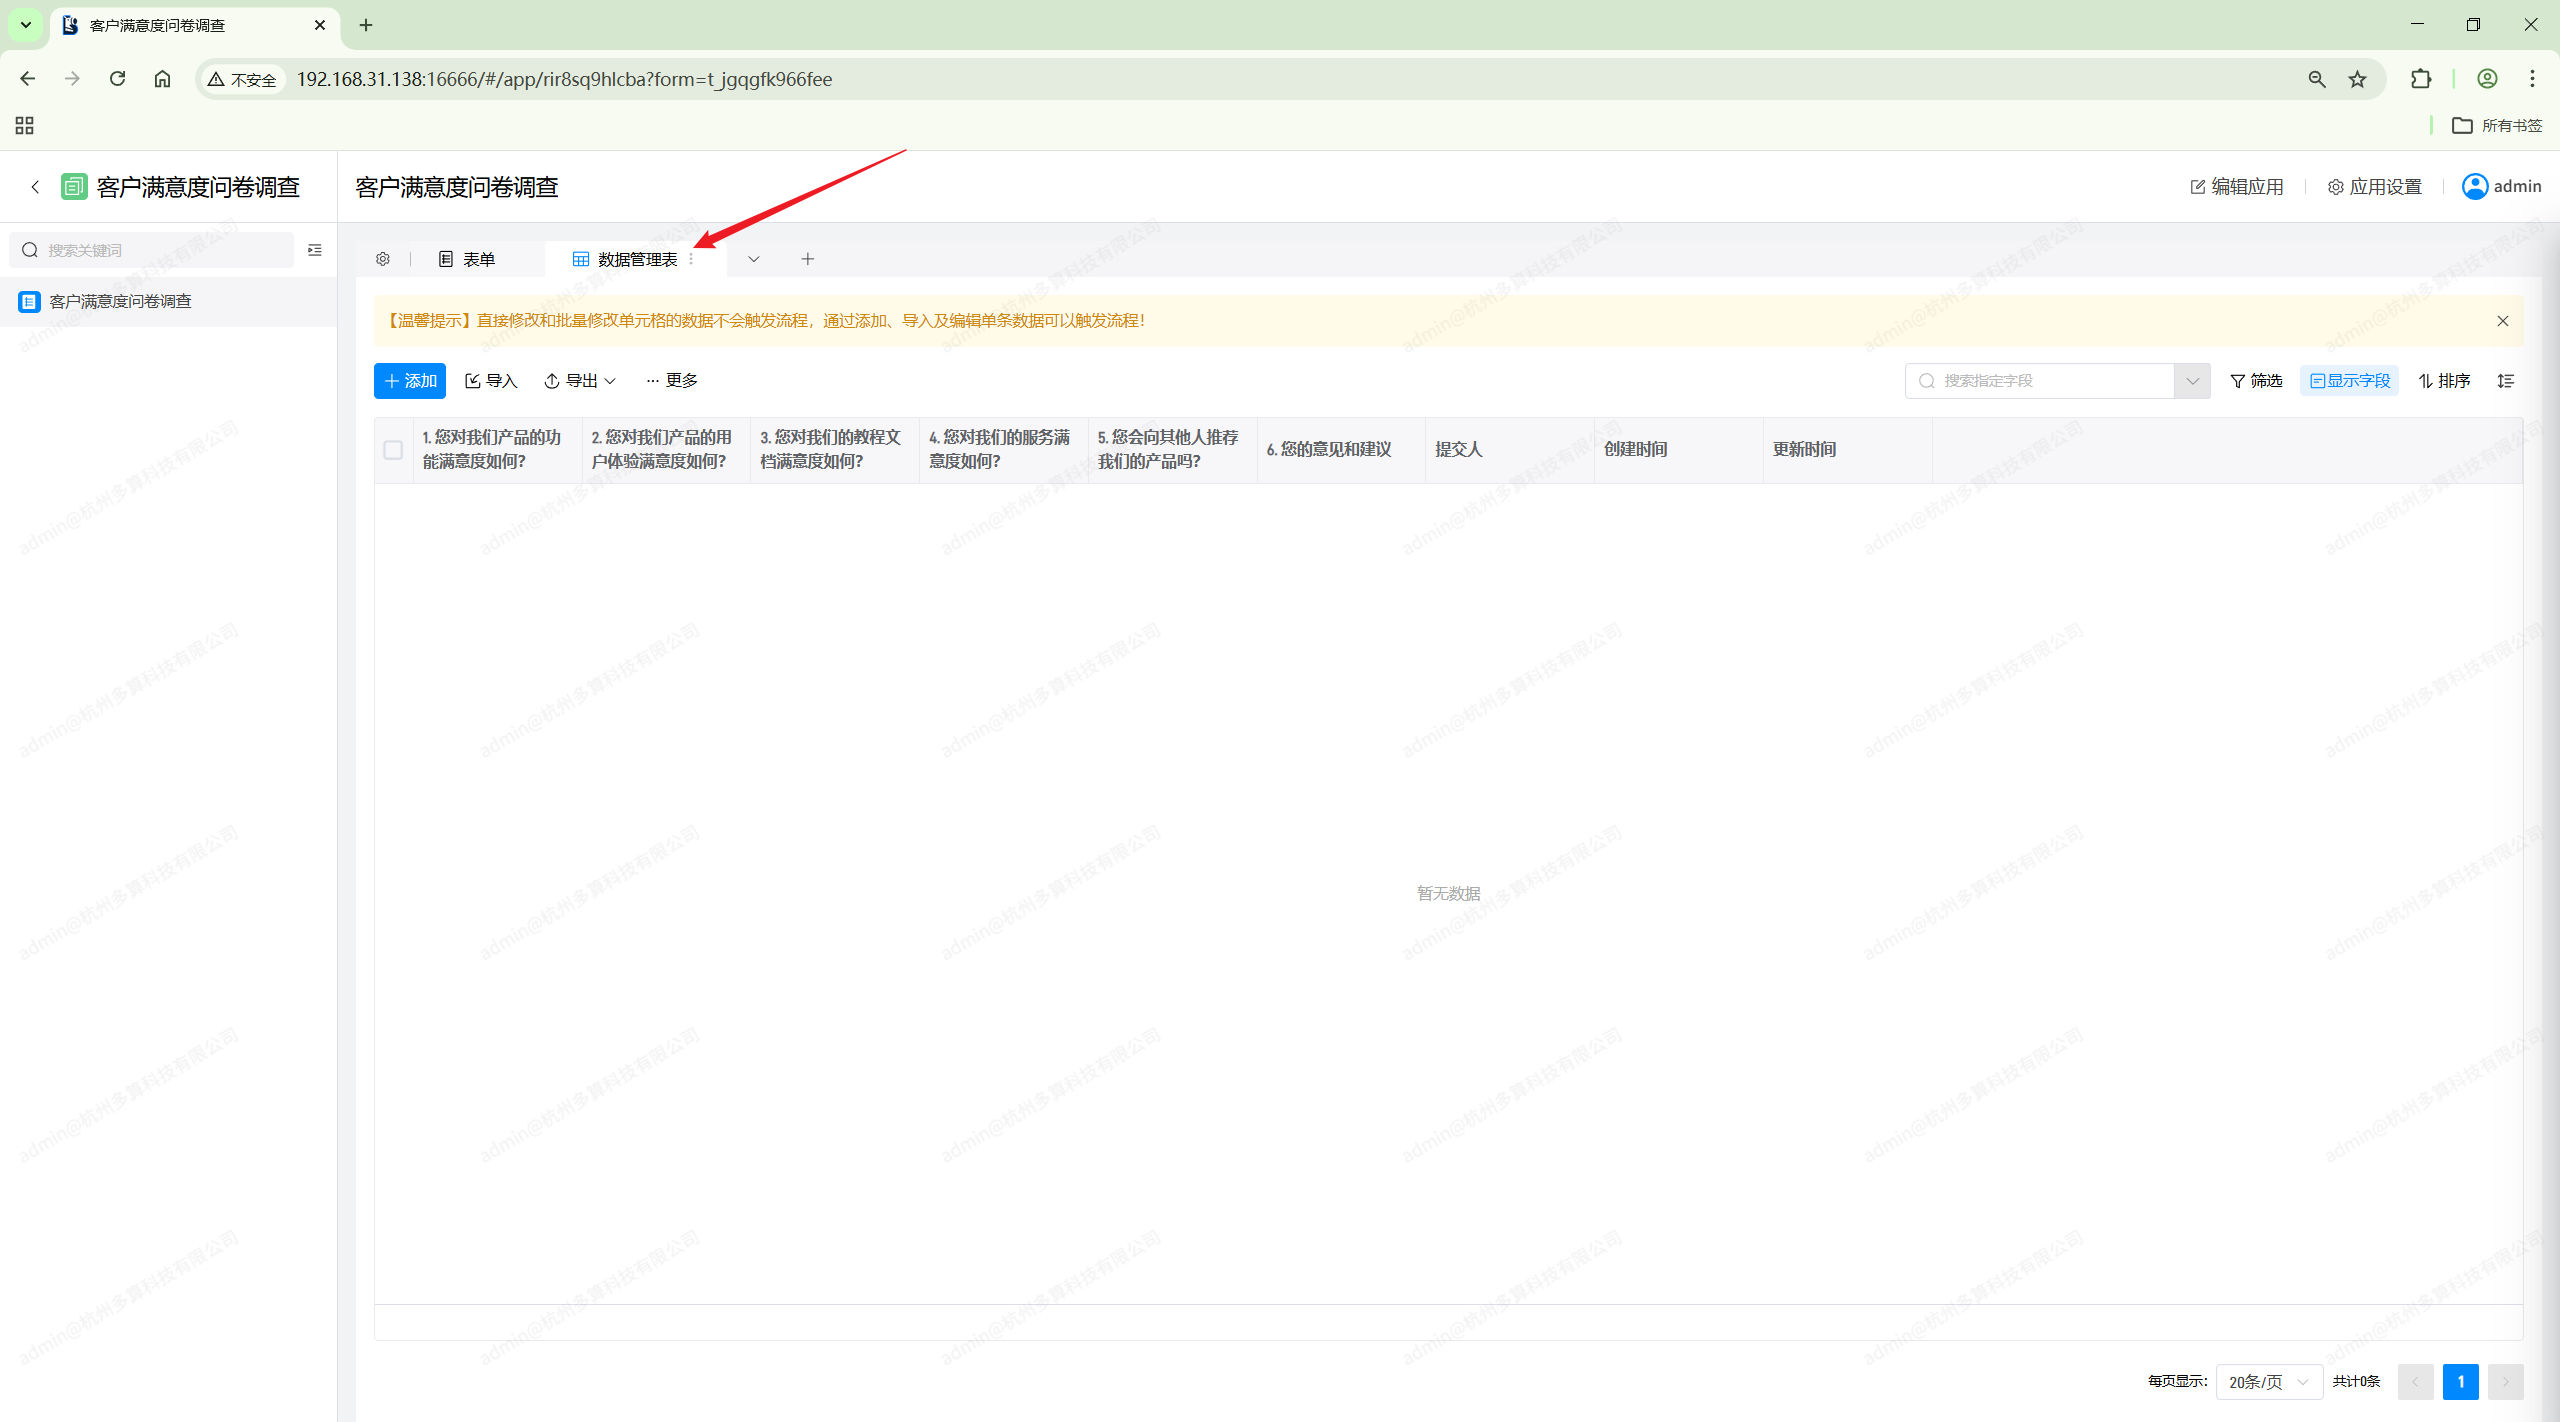Select 客户满意度问卷调查 in the left sidebar

pyautogui.click(x=120, y=301)
